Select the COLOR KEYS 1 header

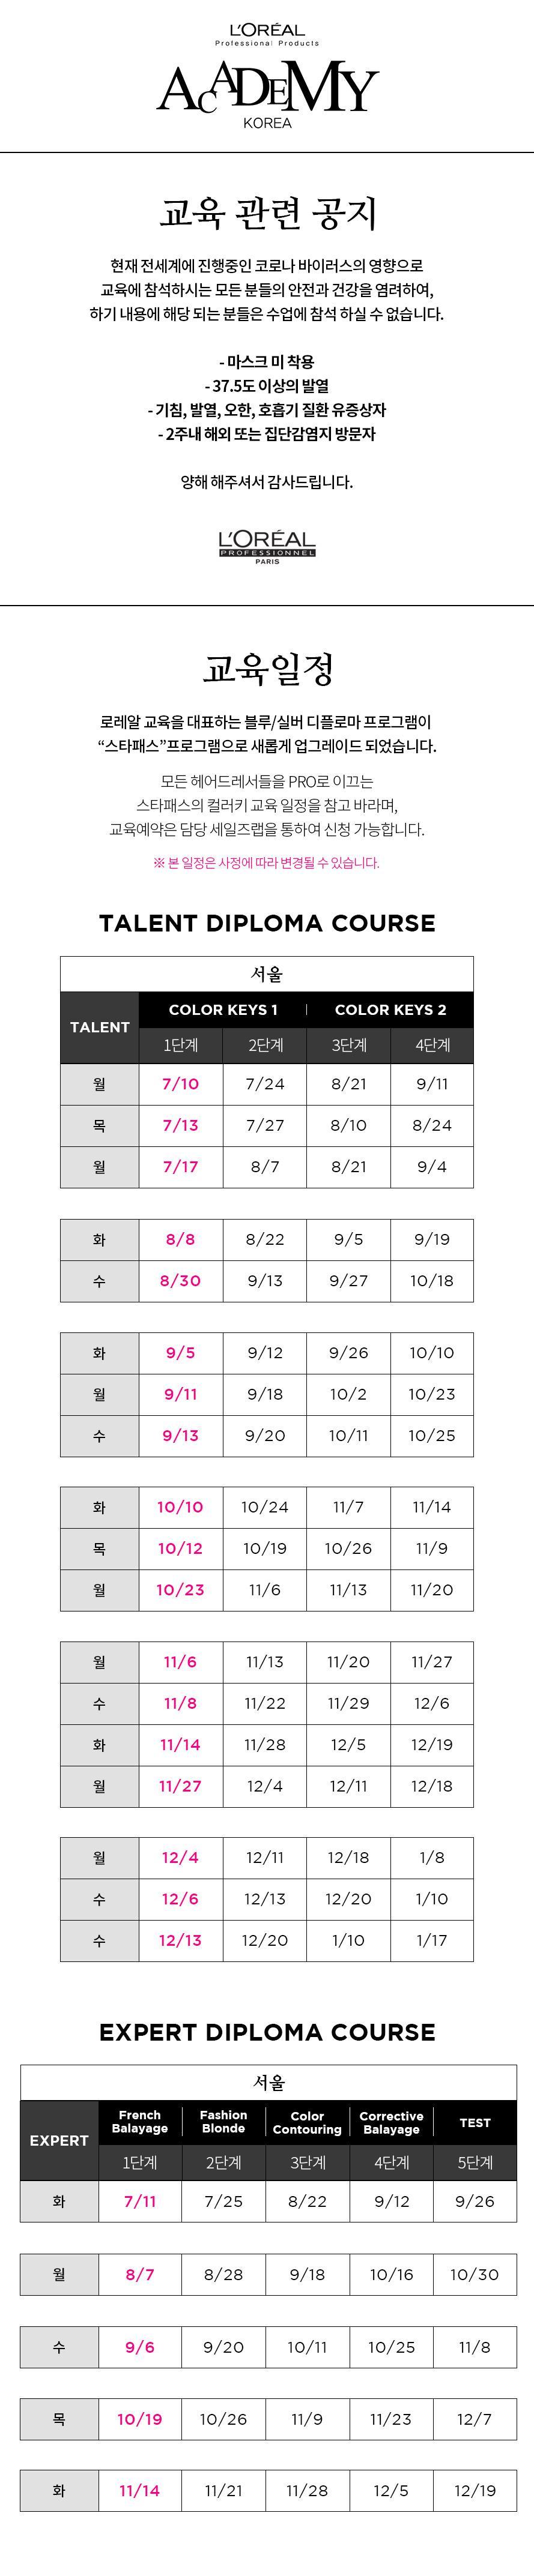point(223,1010)
